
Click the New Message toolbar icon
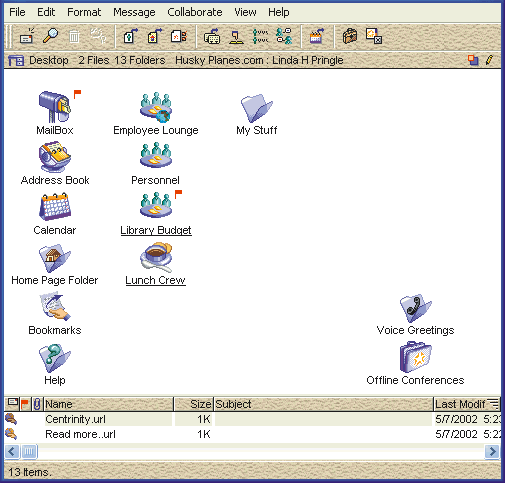point(27,36)
